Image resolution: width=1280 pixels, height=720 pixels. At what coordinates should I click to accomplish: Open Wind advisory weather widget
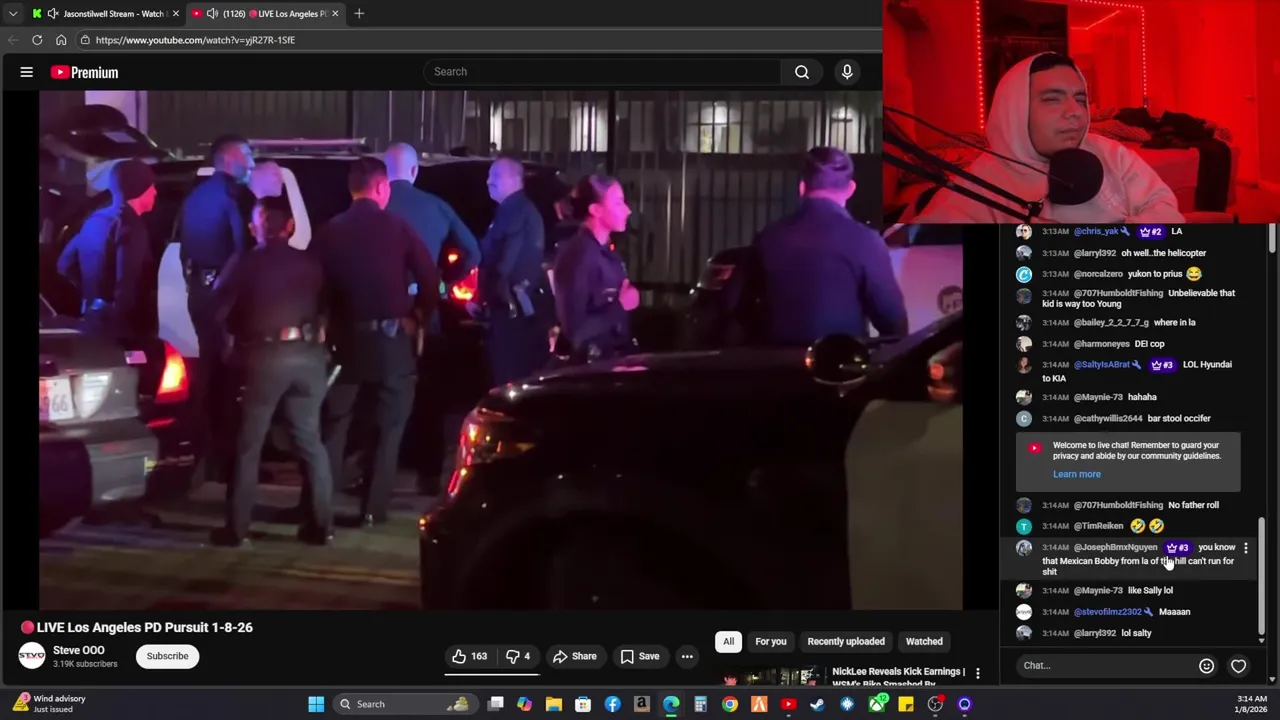click(50, 703)
